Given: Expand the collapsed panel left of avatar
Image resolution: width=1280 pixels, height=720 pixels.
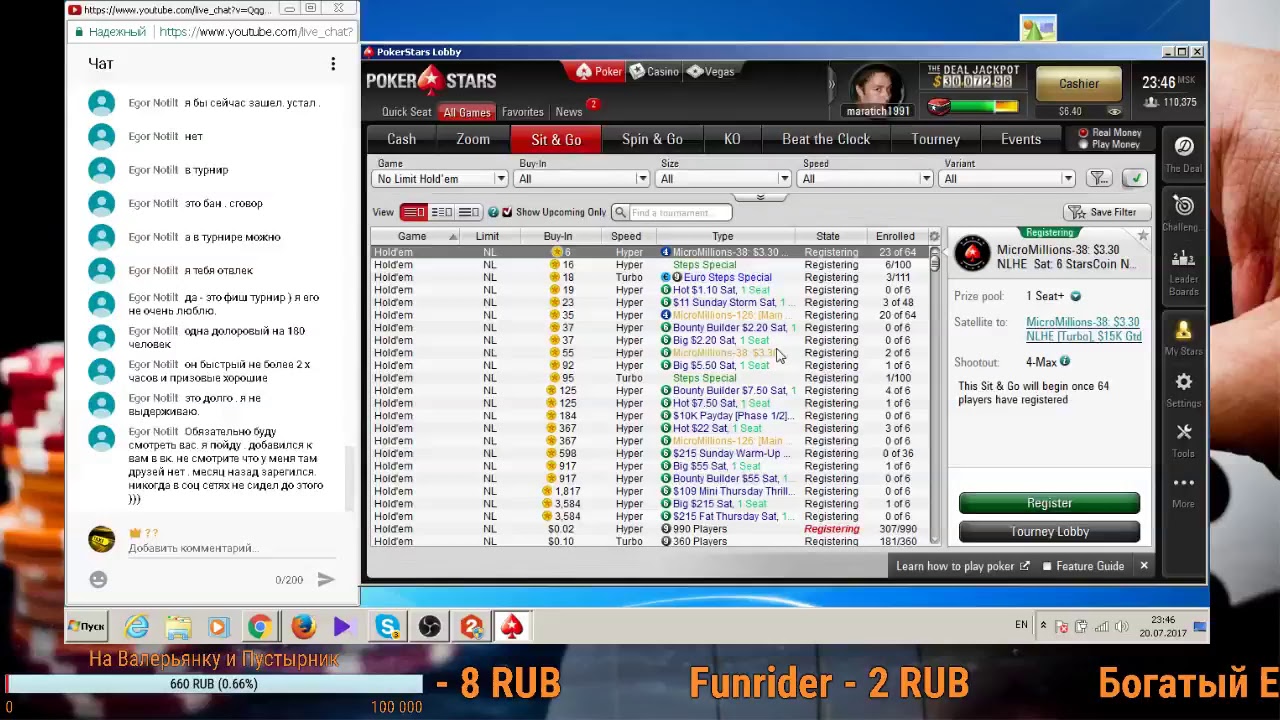Looking at the screenshot, I should 831,85.
